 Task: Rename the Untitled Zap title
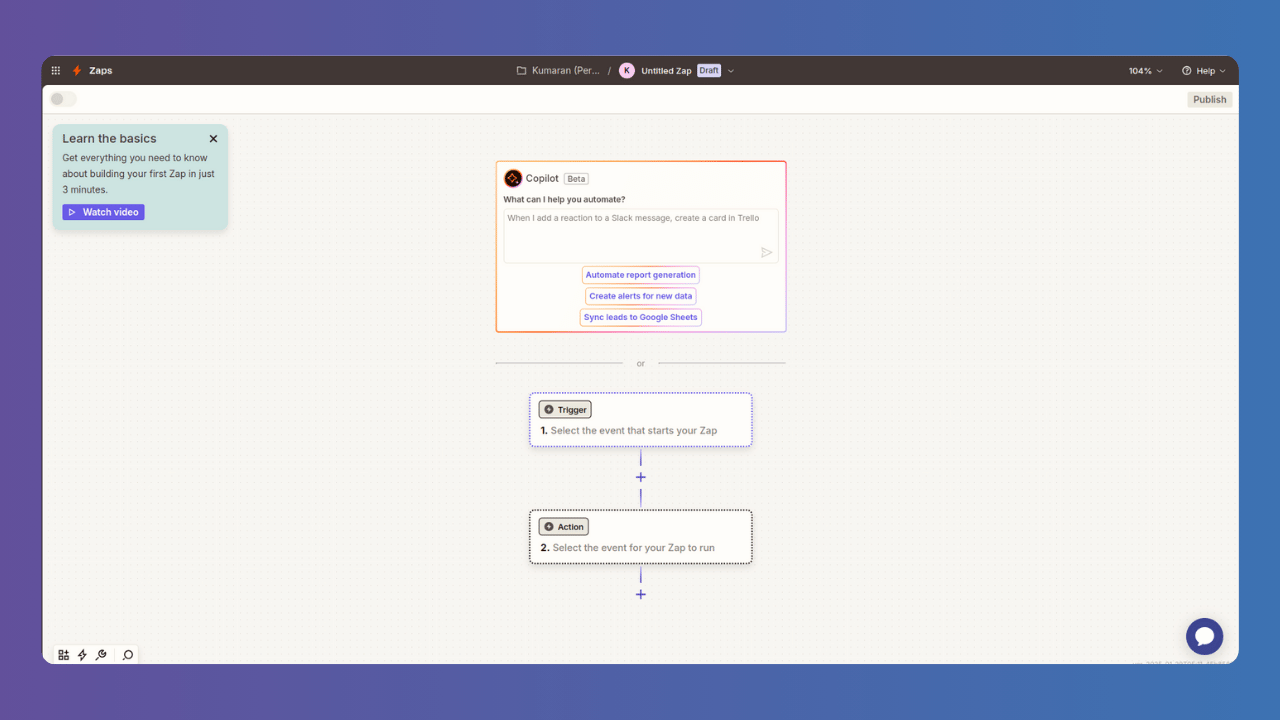pyautogui.click(x=666, y=71)
